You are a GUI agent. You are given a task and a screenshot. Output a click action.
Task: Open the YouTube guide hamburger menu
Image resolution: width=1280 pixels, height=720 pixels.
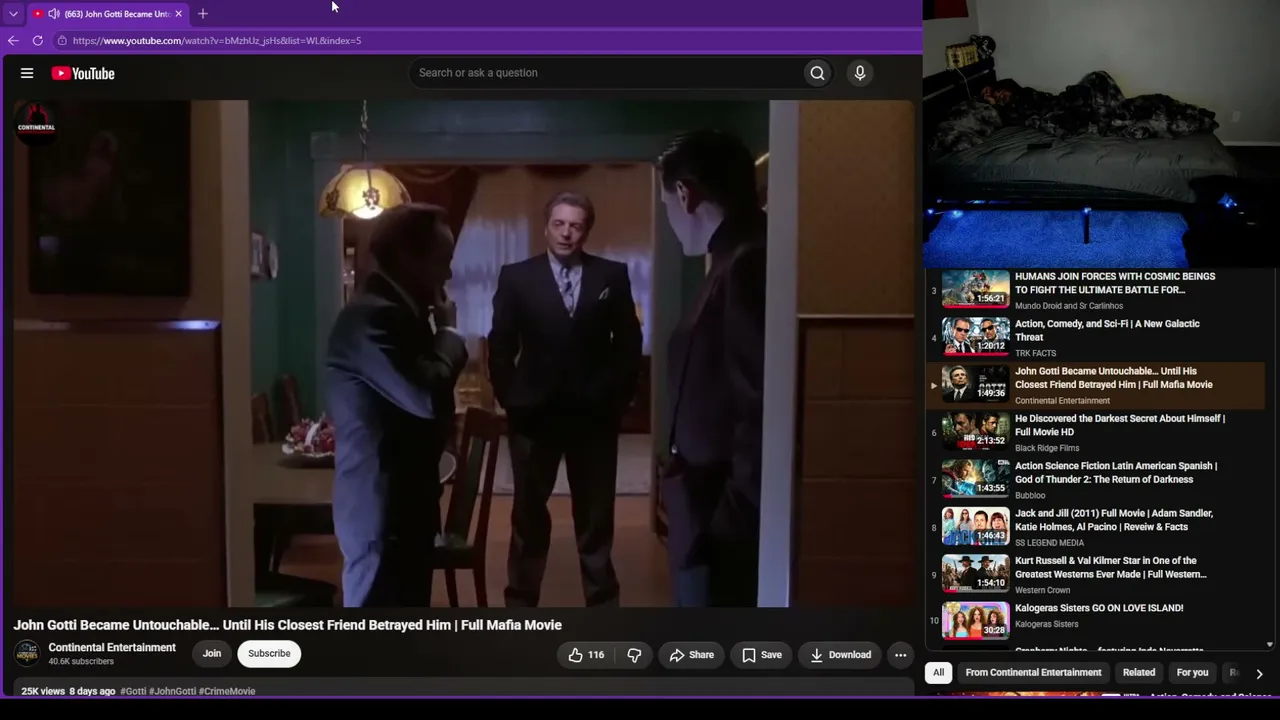point(27,73)
